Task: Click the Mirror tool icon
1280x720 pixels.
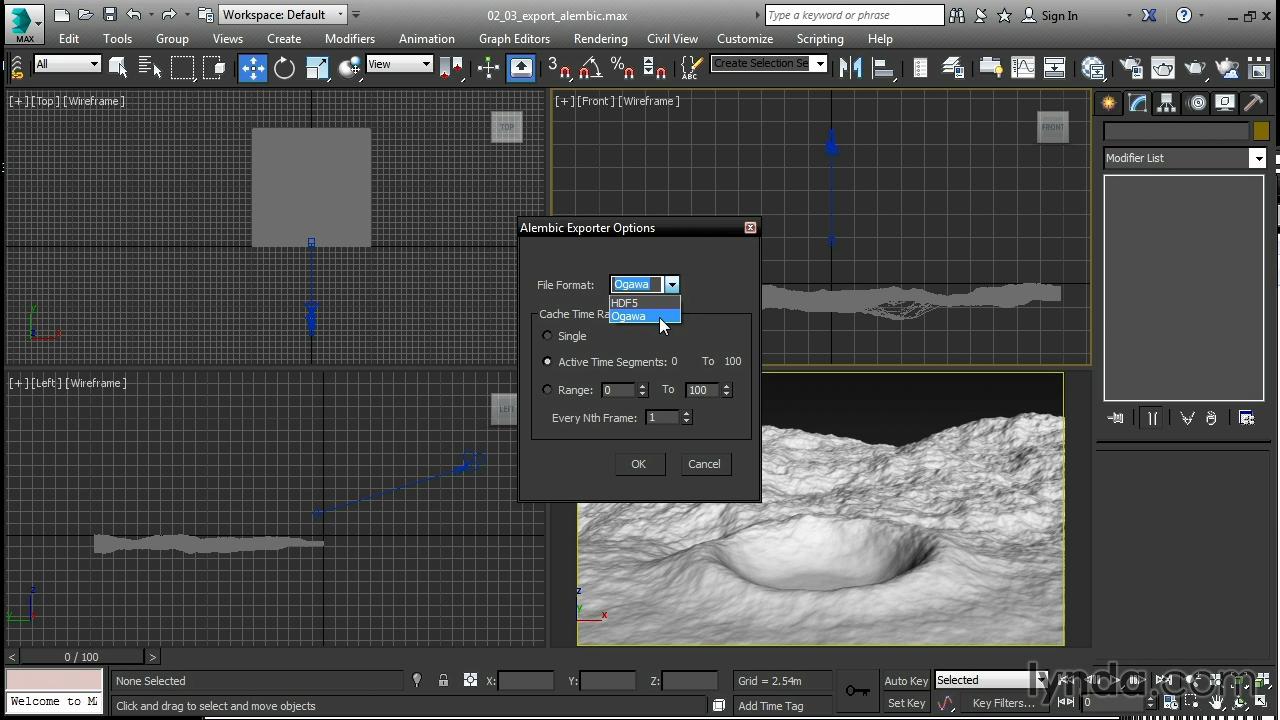Action: (x=851, y=68)
